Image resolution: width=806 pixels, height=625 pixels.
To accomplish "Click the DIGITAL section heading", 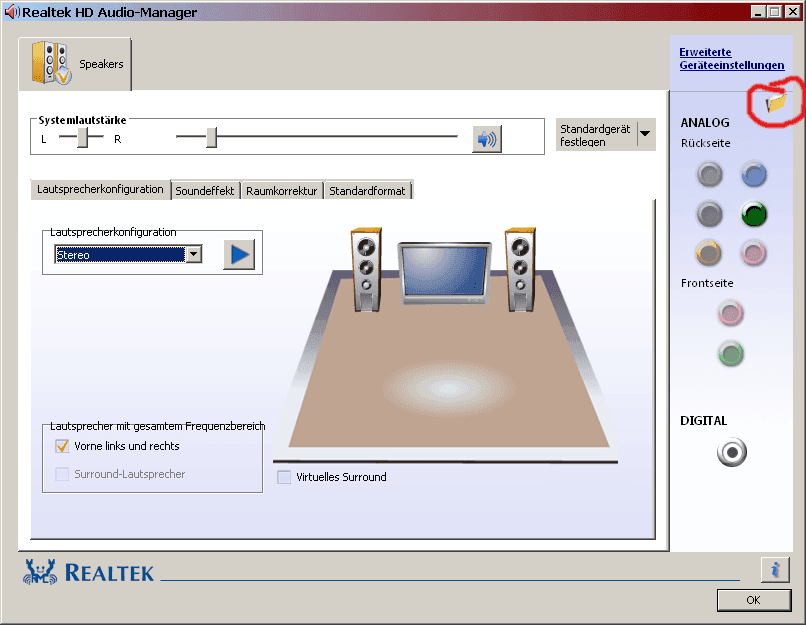I will [703, 421].
